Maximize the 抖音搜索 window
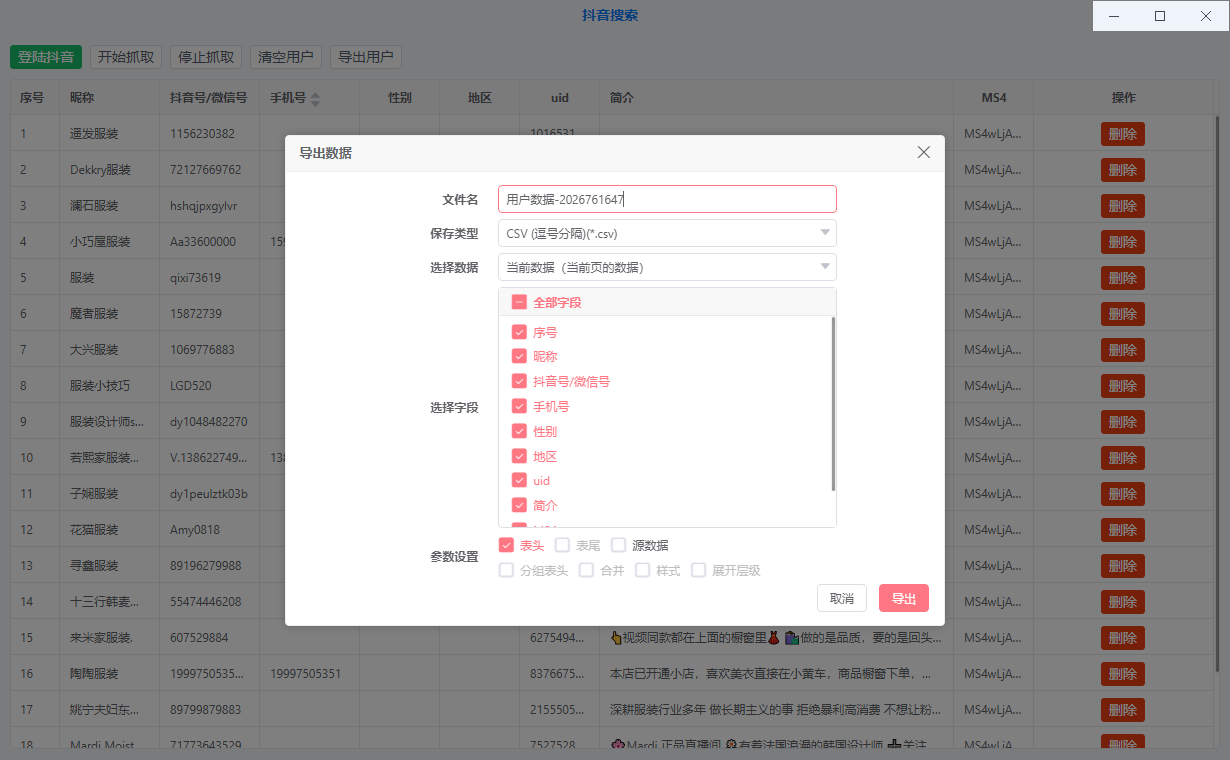Viewport: 1230px width, 760px height. (1160, 16)
